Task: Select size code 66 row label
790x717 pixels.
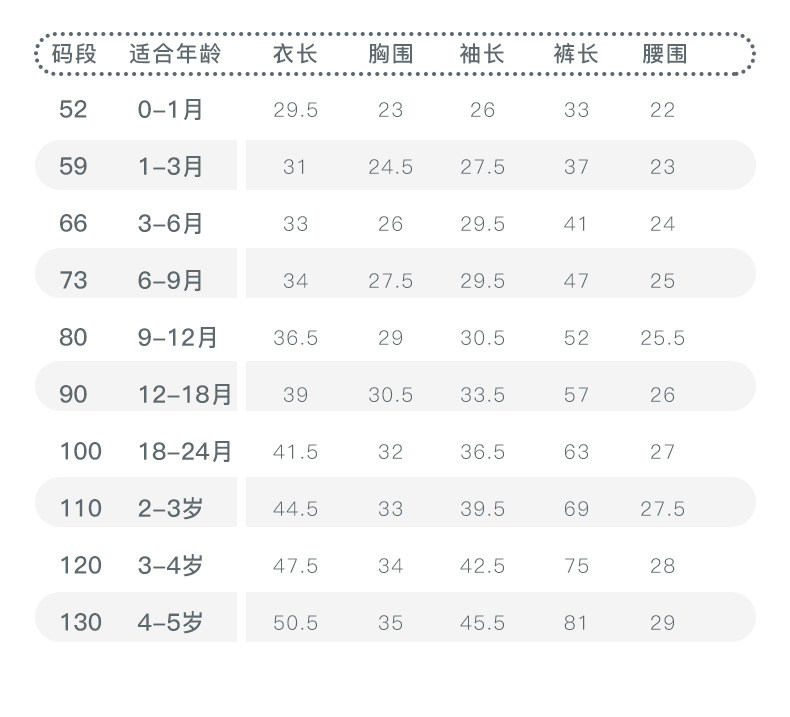Action: click(73, 223)
